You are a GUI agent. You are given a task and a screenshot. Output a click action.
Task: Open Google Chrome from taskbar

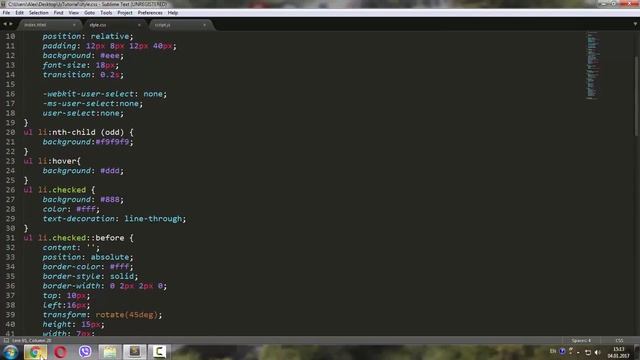pyautogui.click(x=35, y=352)
